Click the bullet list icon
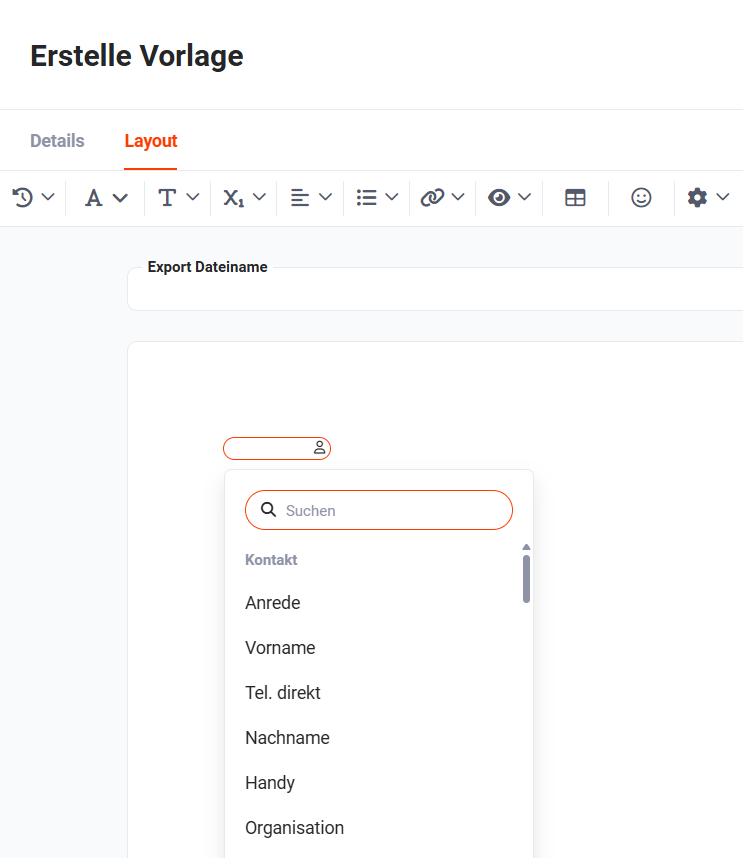Viewport: 743px width, 858px height. 367,198
